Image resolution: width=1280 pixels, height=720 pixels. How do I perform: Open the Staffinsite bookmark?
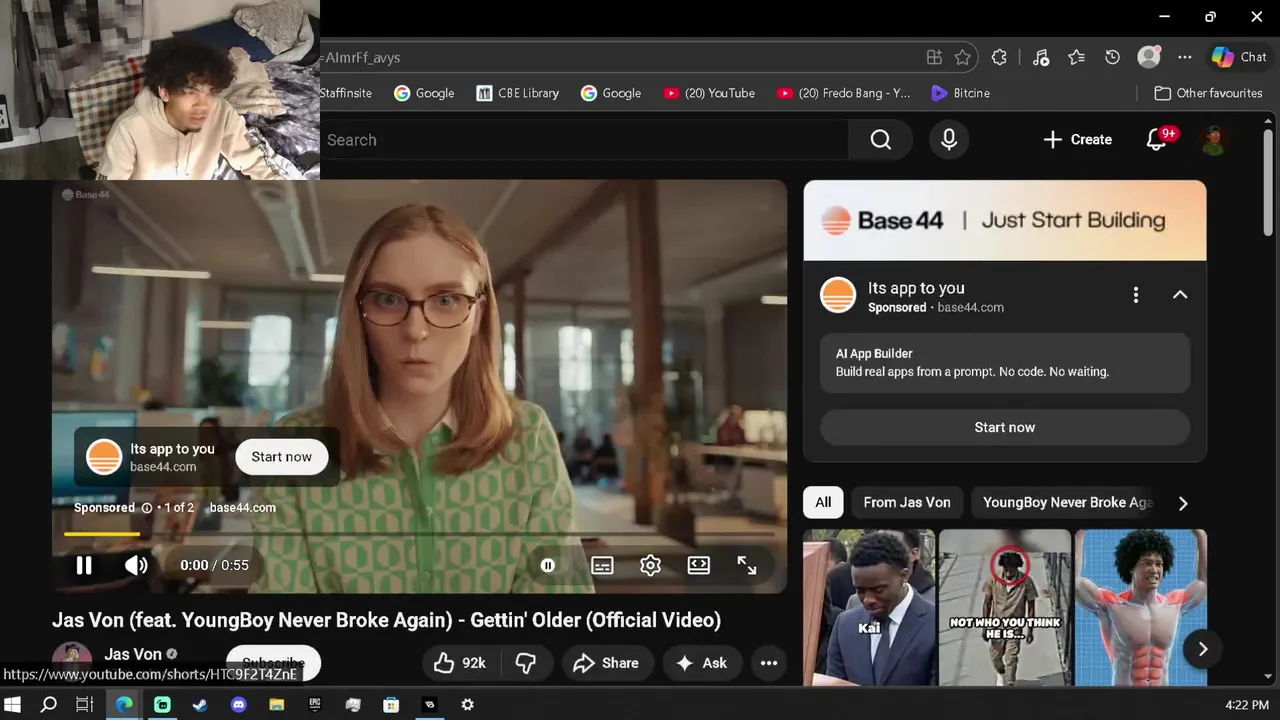346,93
